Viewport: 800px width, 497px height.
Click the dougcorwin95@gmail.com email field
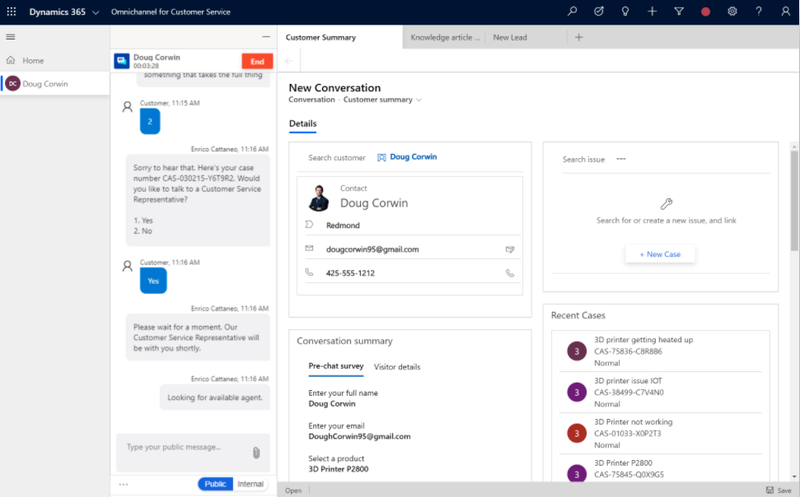click(372, 249)
